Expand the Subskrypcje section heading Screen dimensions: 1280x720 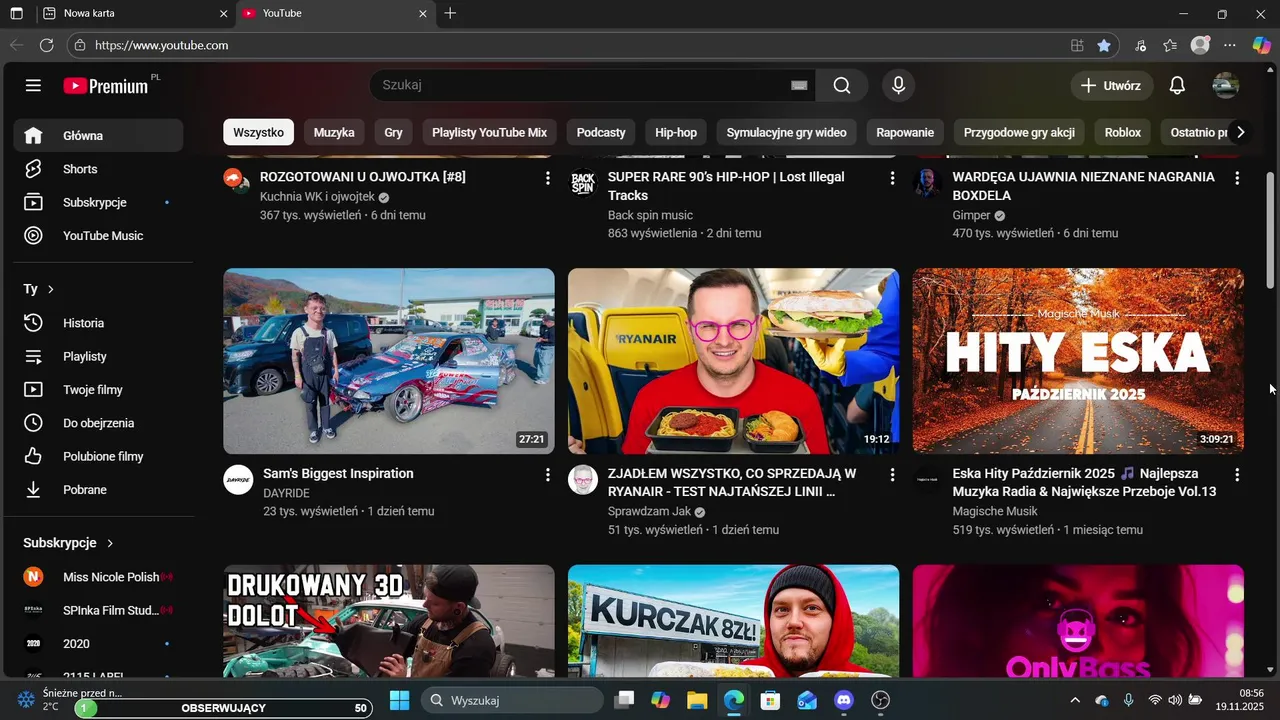69,543
